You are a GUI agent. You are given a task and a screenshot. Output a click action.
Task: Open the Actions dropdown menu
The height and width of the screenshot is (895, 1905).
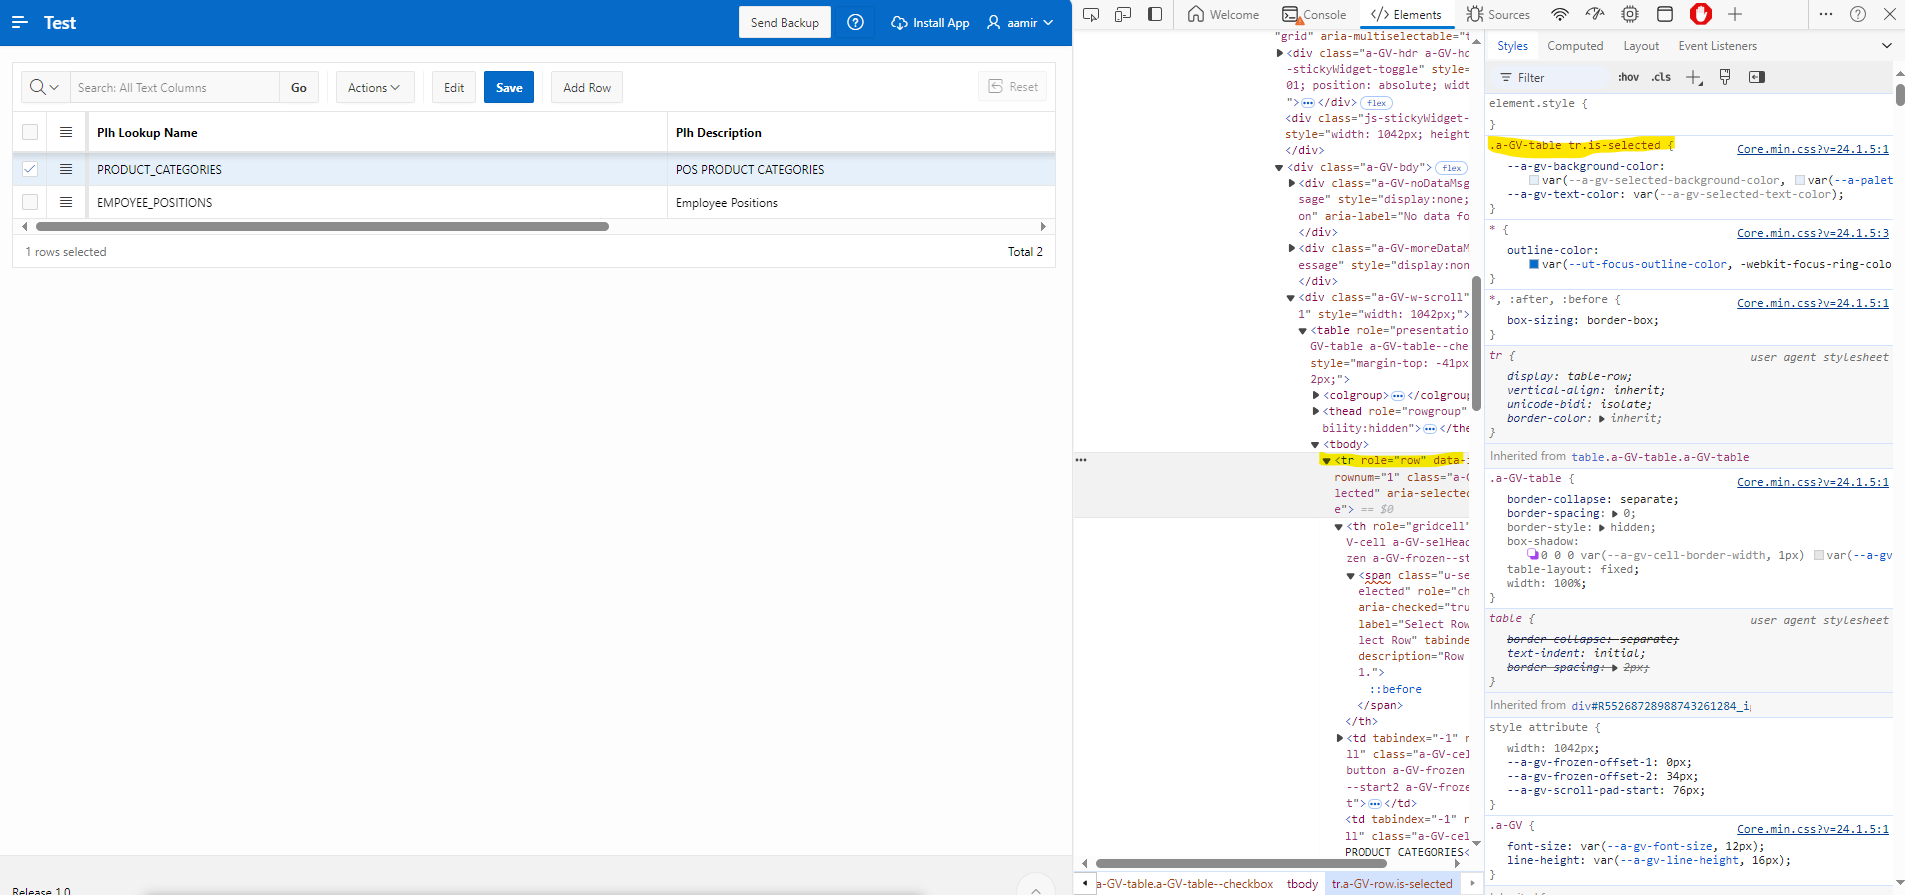[x=374, y=87]
